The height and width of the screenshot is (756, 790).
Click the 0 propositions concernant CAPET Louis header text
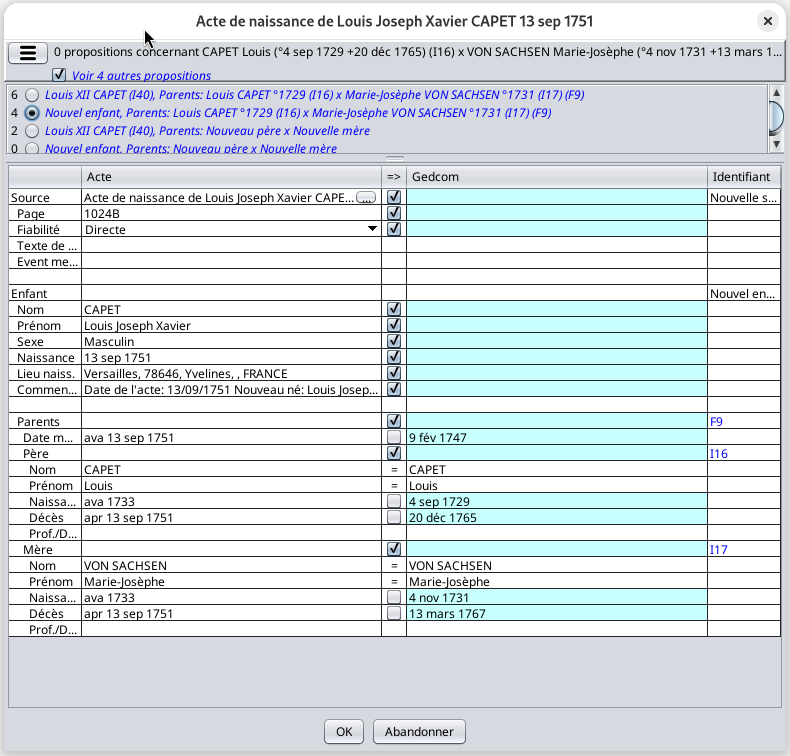click(x=418, y=52)
